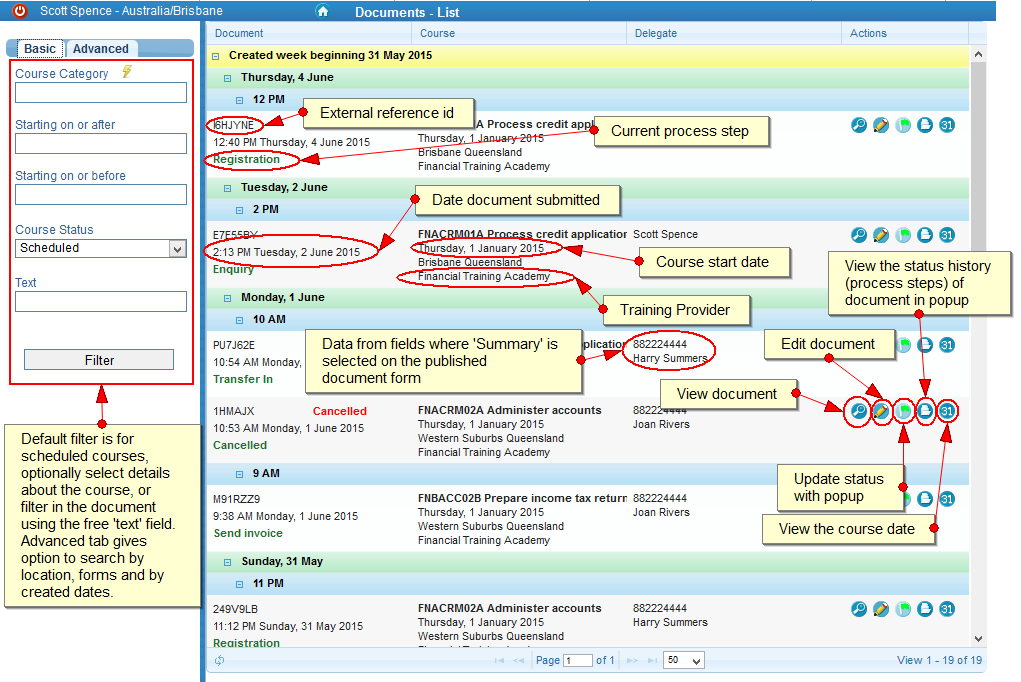Switch to the Basic tab
1021x682 pixels.
click(x=39, y=49)
